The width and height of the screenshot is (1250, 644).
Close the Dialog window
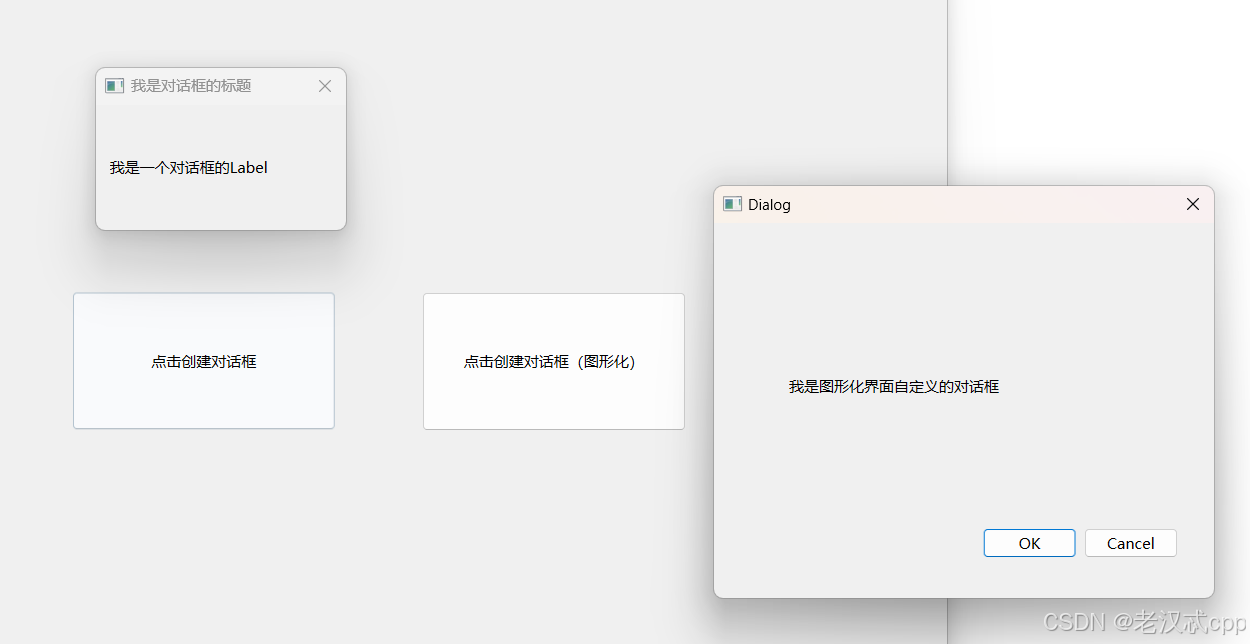[x=1192, y=204]
